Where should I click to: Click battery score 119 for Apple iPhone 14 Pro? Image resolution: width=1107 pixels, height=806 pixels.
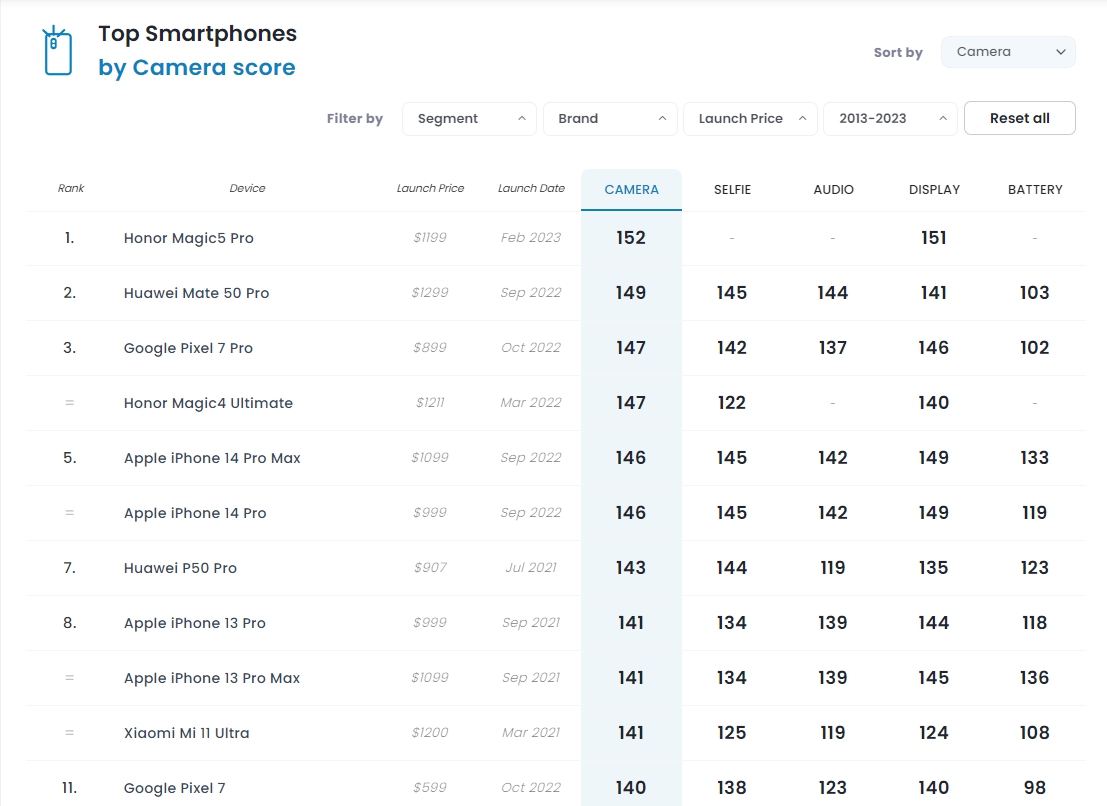pyautogui.click(x=1034, y=513)
